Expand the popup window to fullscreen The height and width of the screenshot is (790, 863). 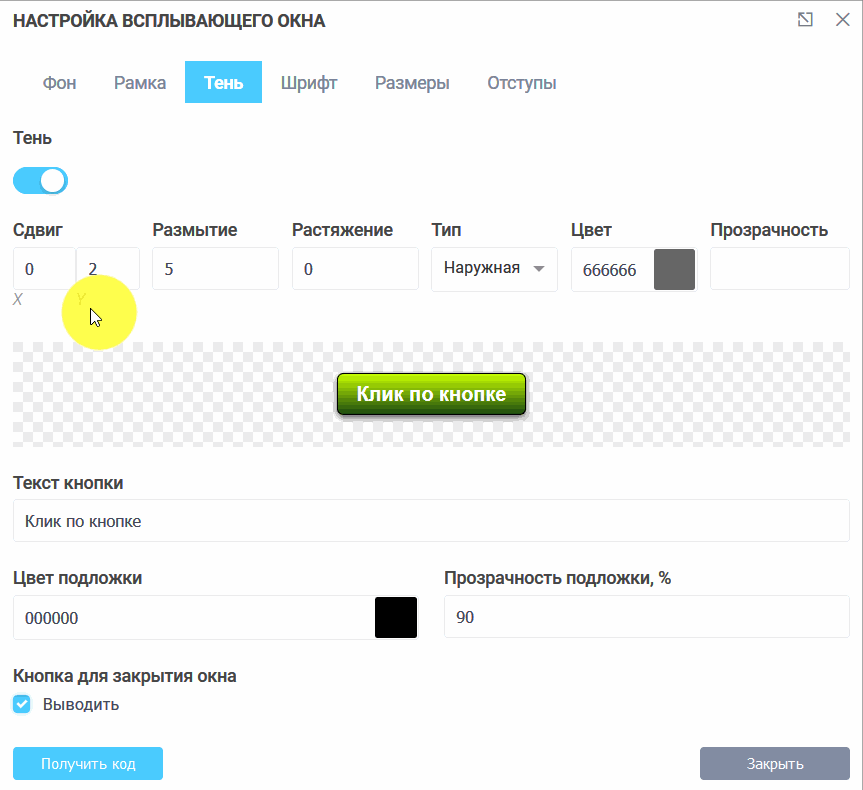805,20
